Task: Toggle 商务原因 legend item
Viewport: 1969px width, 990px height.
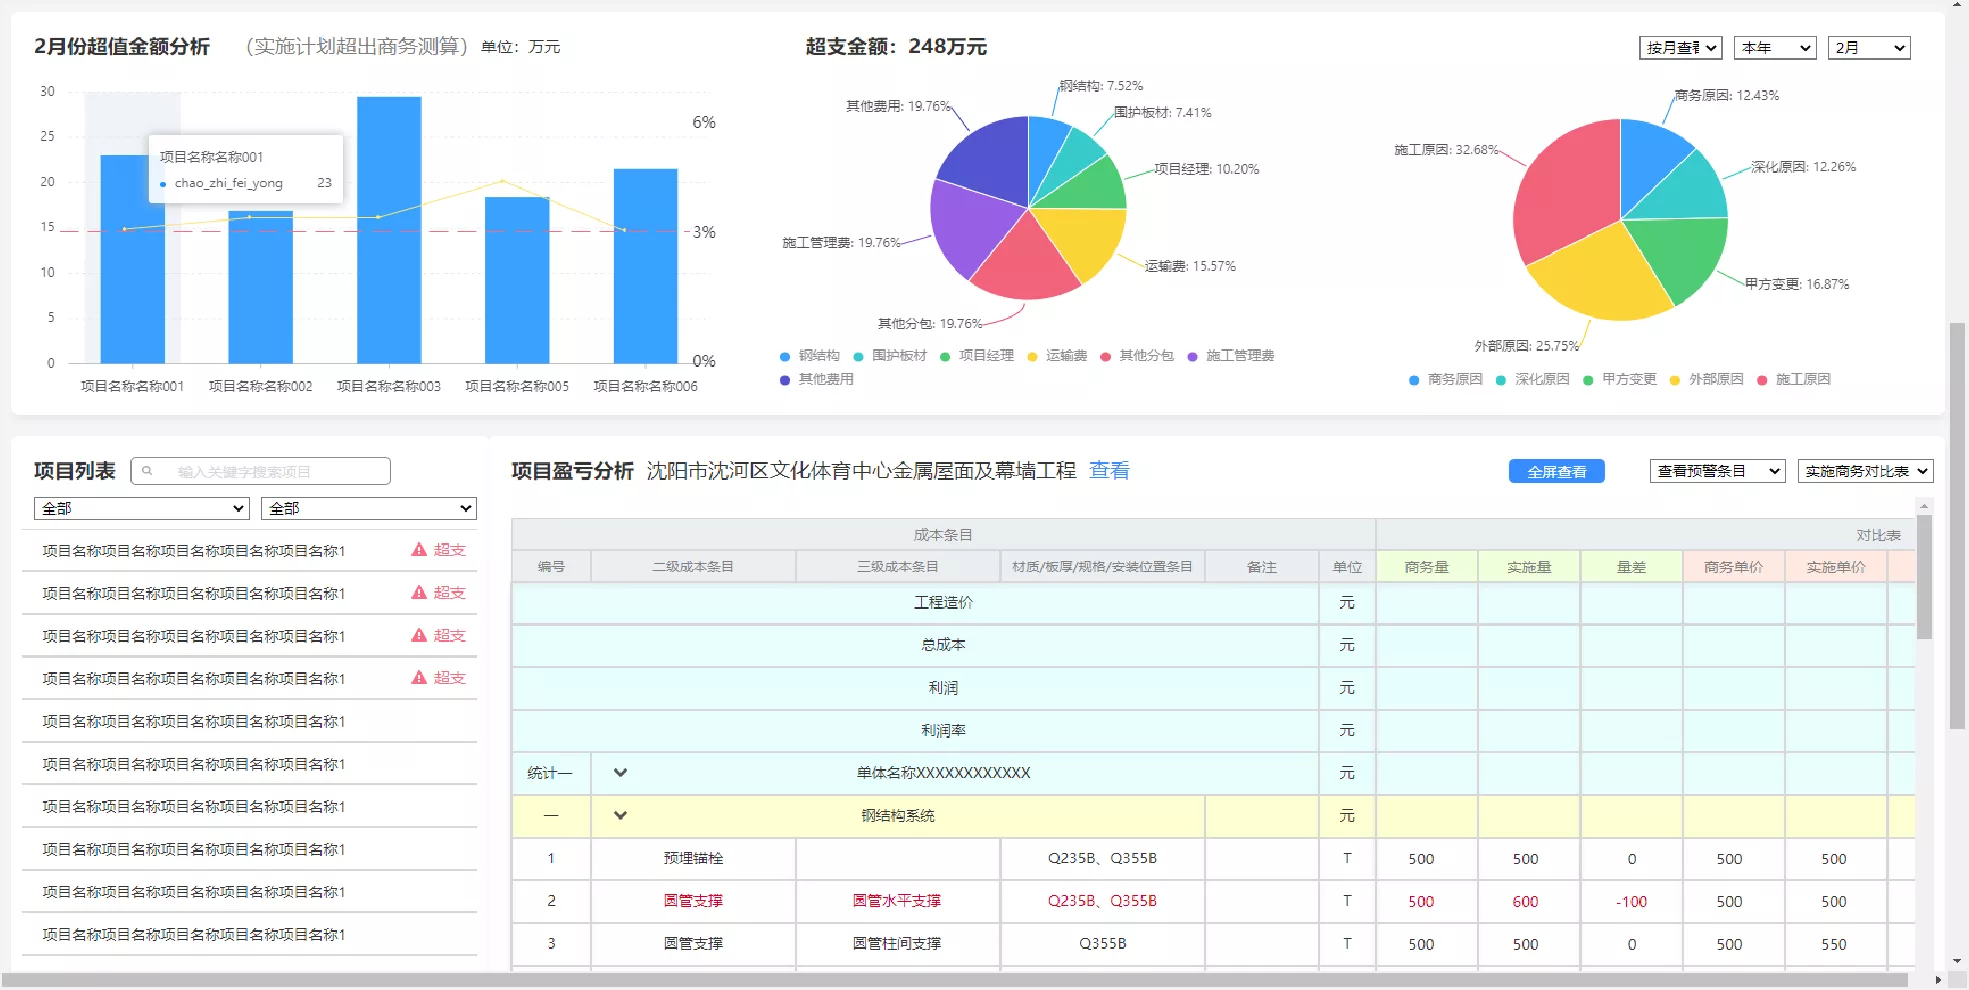Action: (1446, 380)
